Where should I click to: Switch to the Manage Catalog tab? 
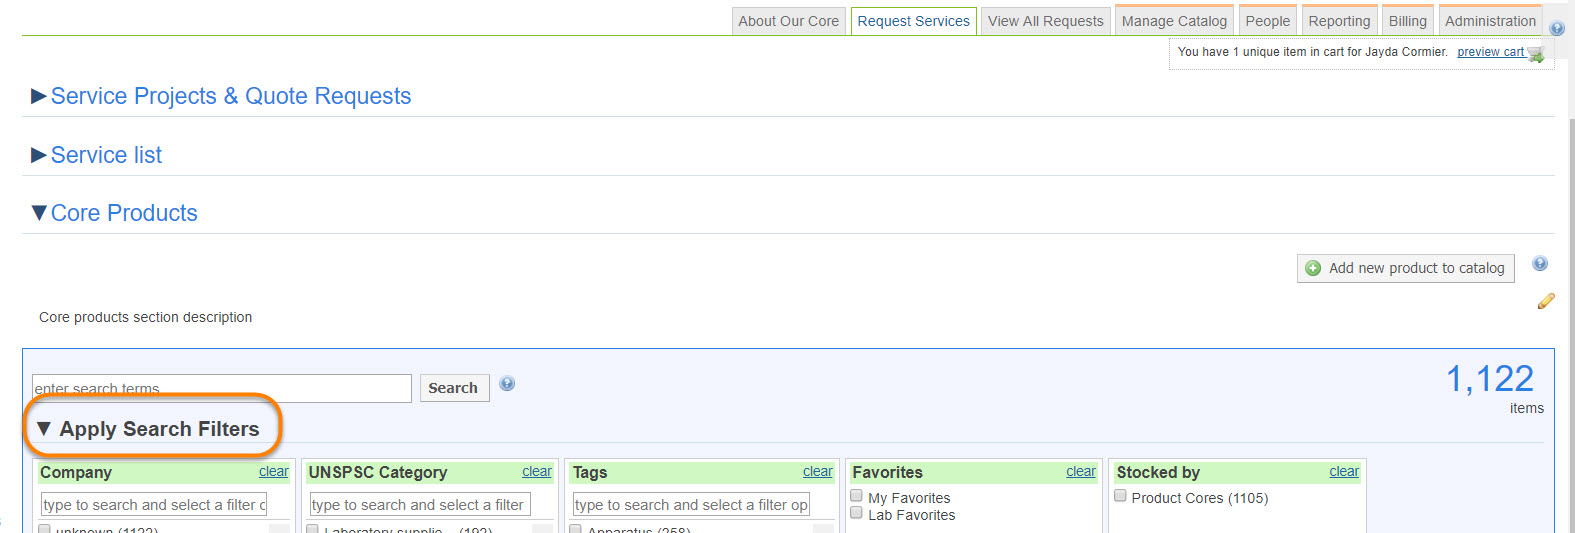pos(1174,21)
